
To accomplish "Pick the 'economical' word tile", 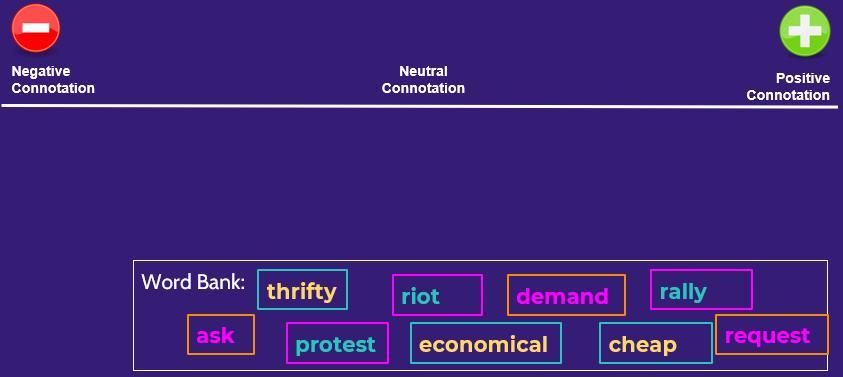I will click(x=486, y=343).
